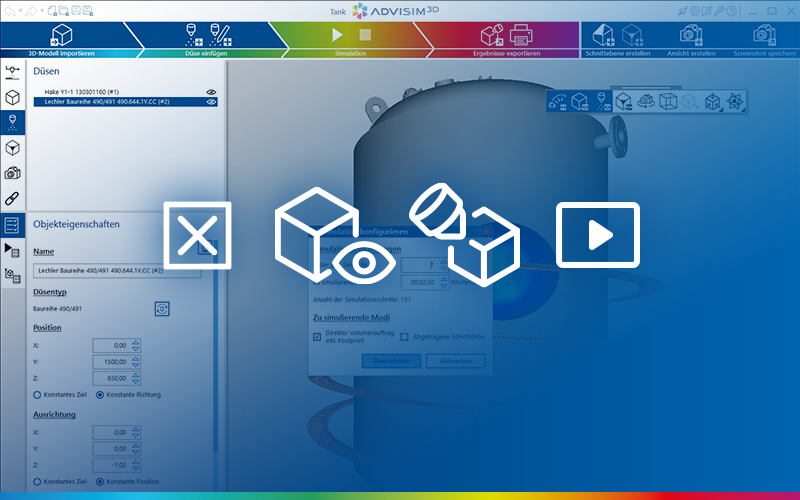Open the nozzles panel in the sidebar
800x500 pixels.
point(12,123)
